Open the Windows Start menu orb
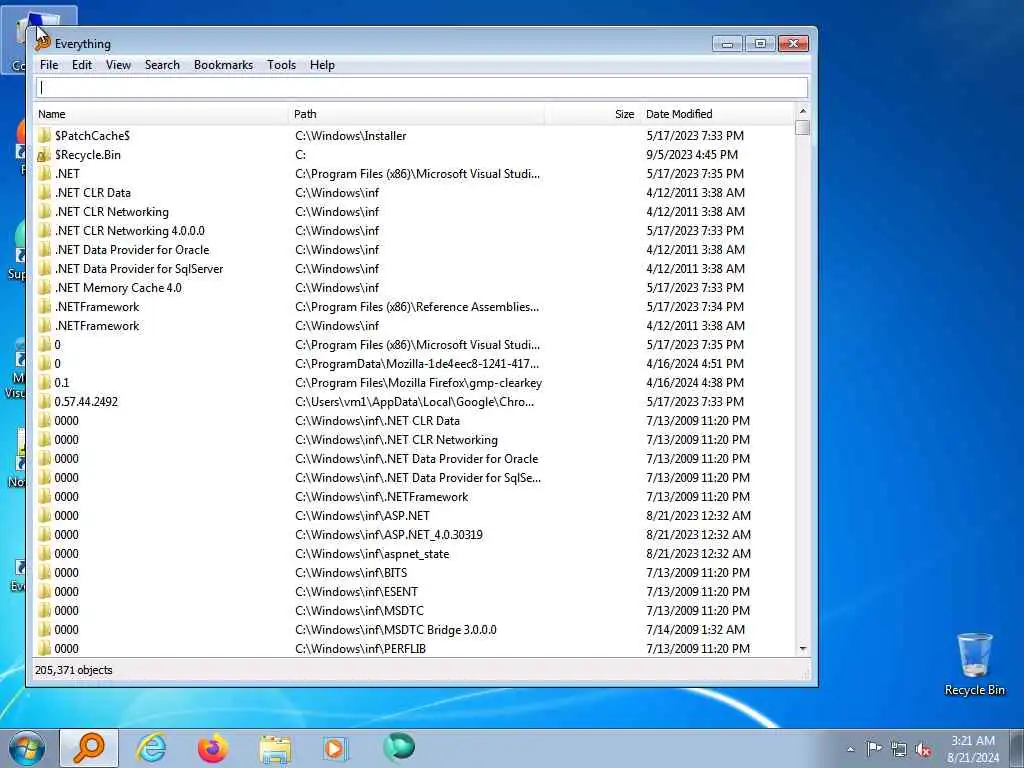 click(x=27, y=748)
